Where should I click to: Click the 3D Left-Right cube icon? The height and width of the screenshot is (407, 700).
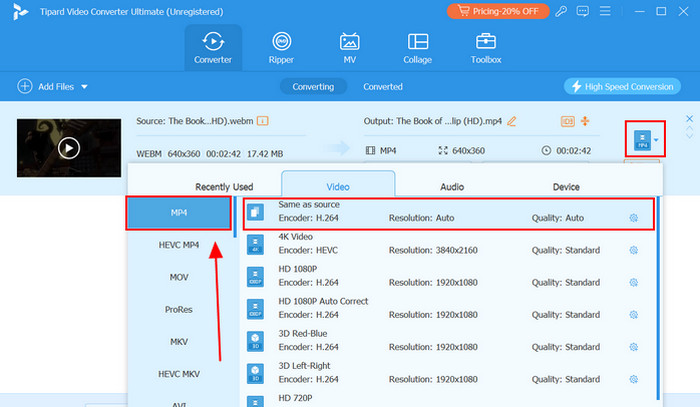tap(255, 373)
